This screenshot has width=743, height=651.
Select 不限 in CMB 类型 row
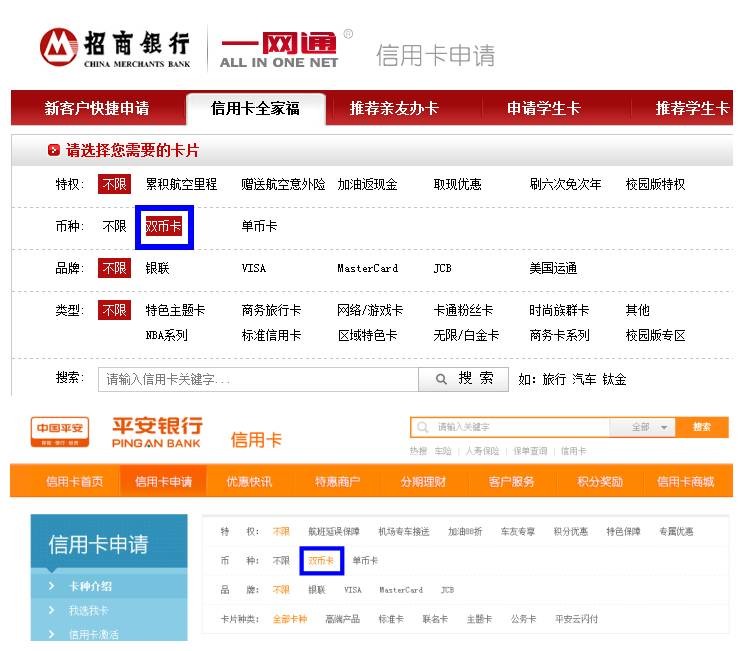click(x=114, y=310)
